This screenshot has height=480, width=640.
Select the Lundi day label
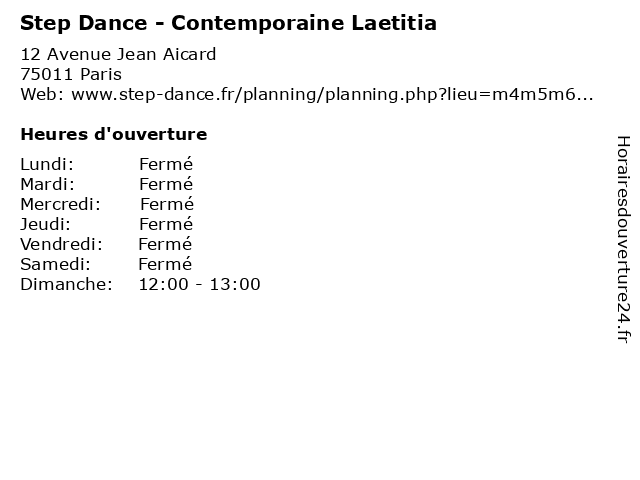(47, 164)
